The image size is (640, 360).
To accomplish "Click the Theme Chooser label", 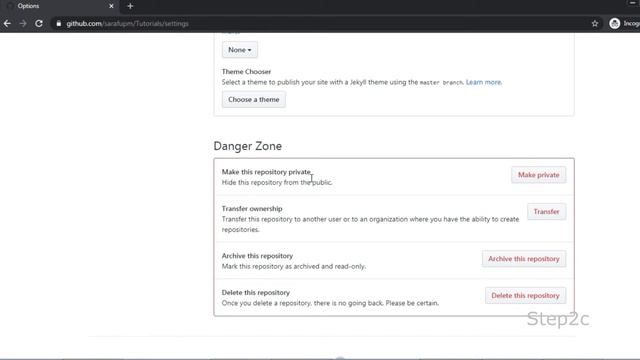I will [x=246, y=71].
